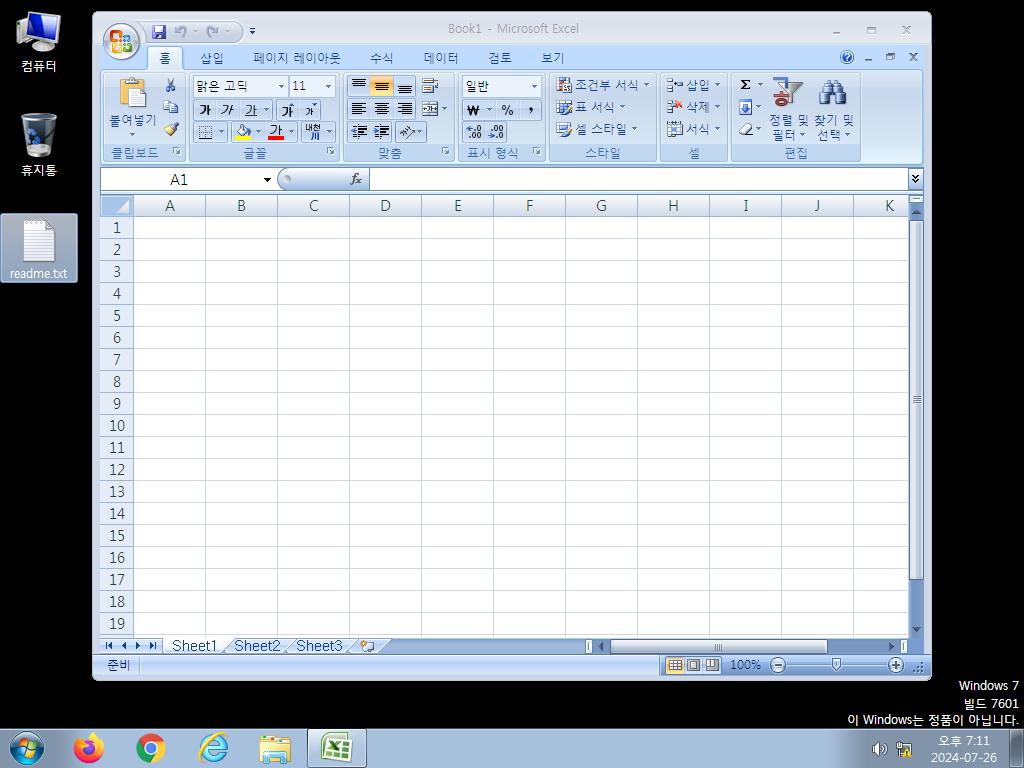Screen dimensions: 1024x768
Task: Apply comma style format
Action: (531, 110)
